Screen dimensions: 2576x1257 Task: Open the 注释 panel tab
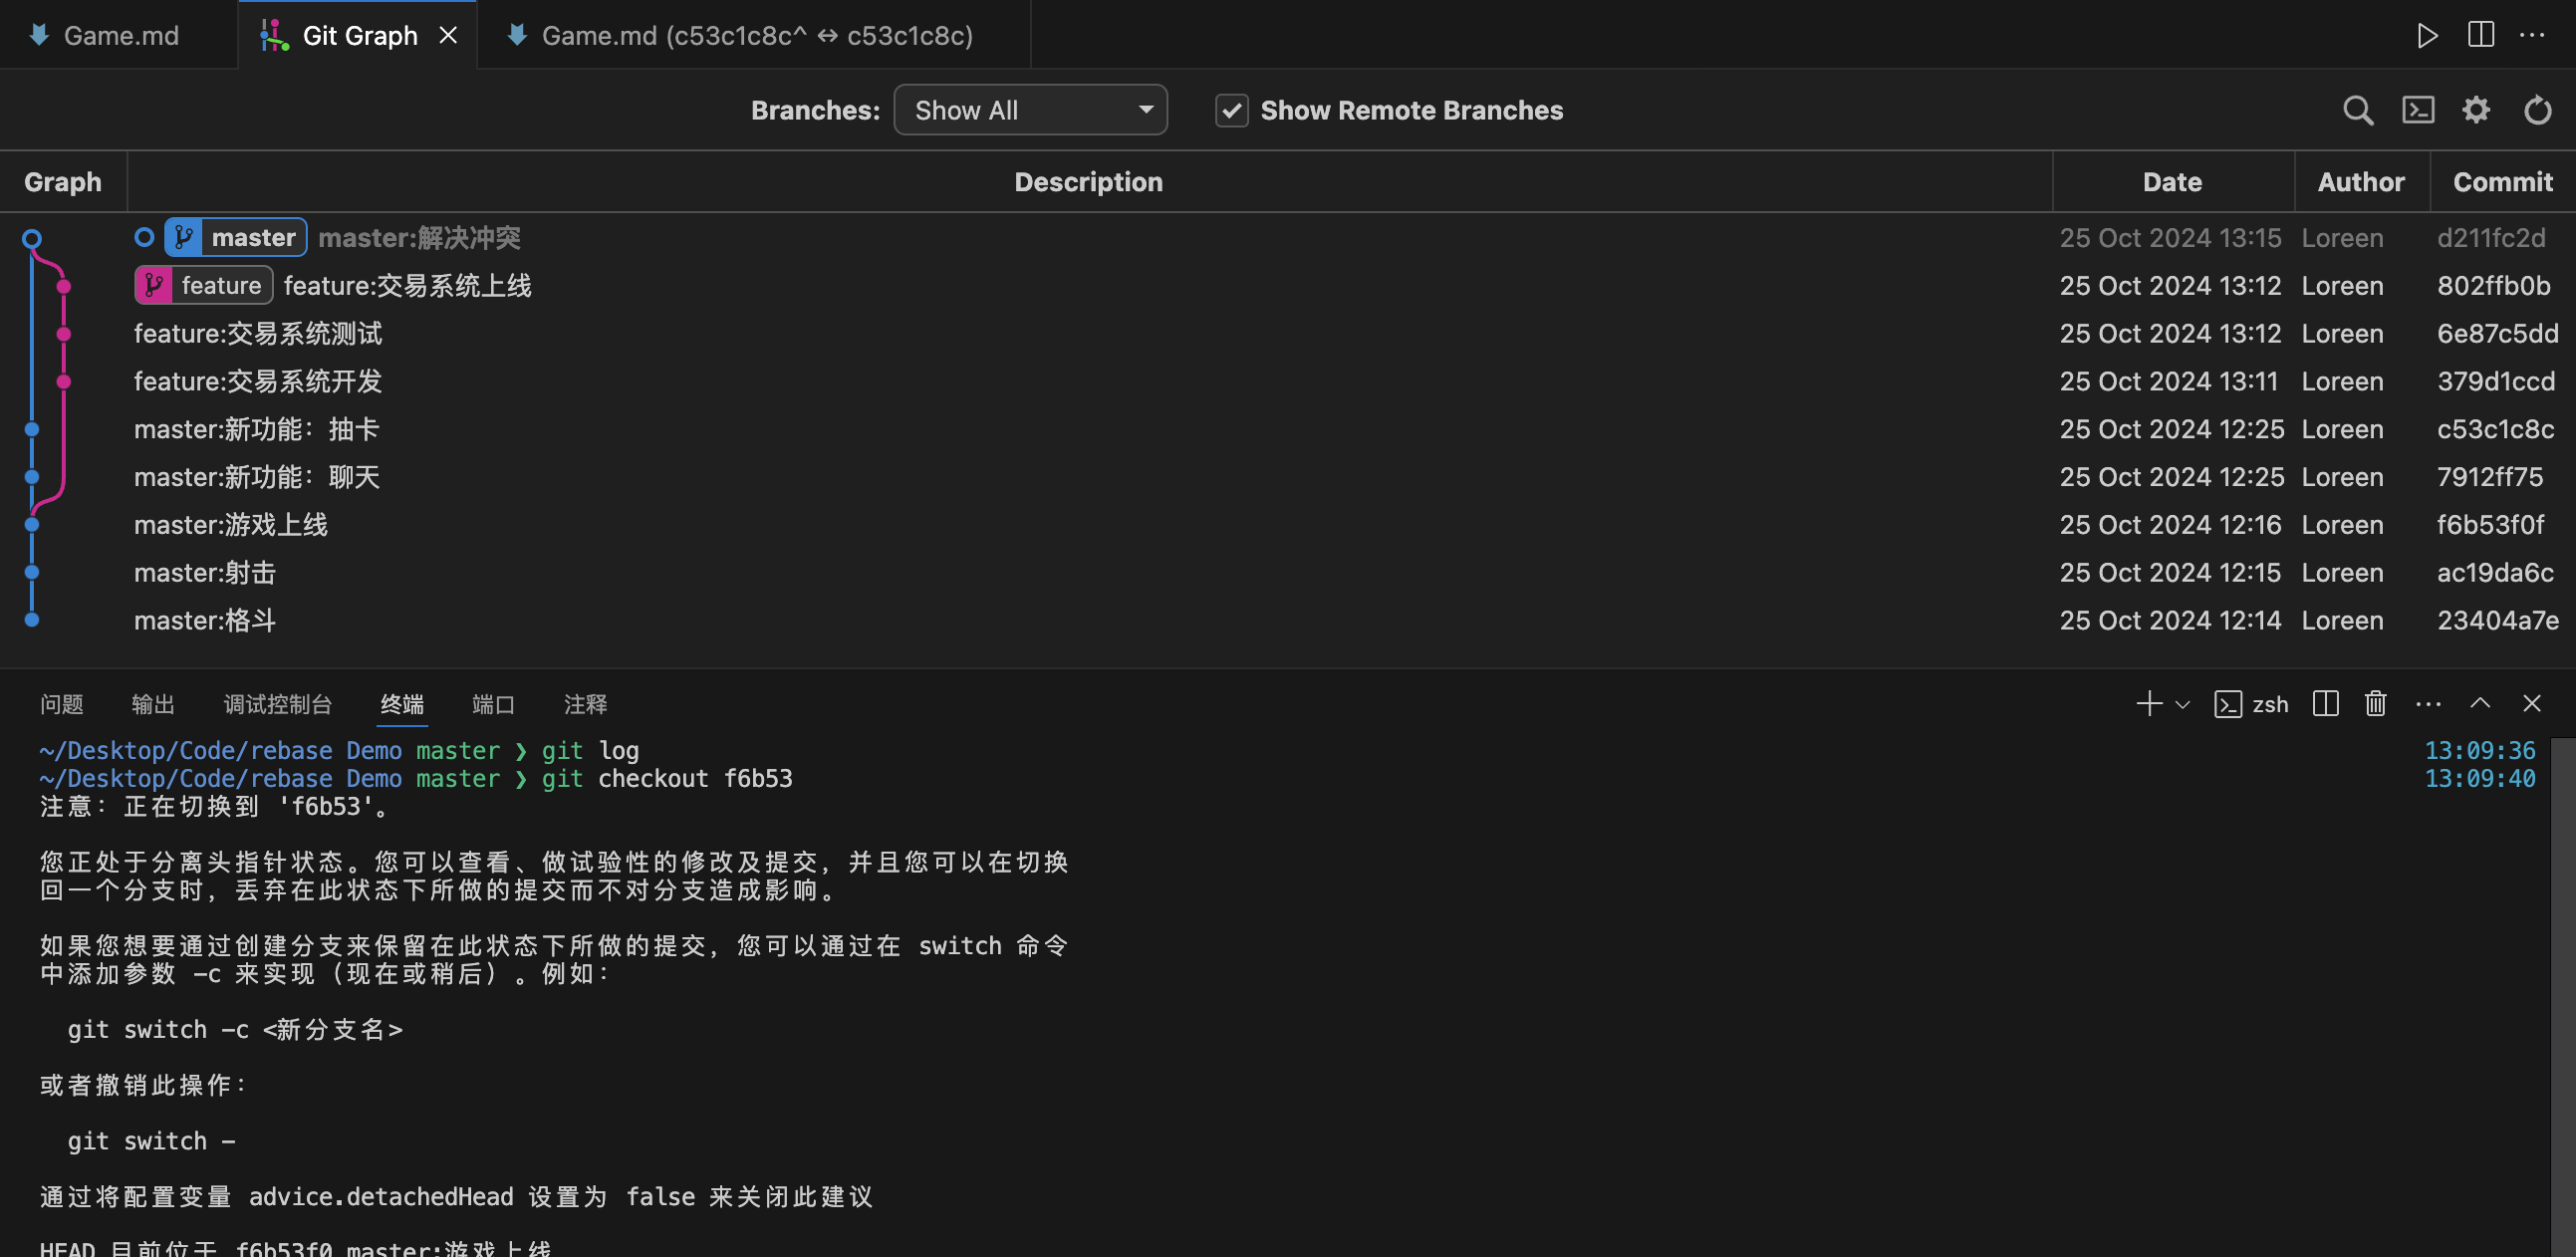point(586,704)
